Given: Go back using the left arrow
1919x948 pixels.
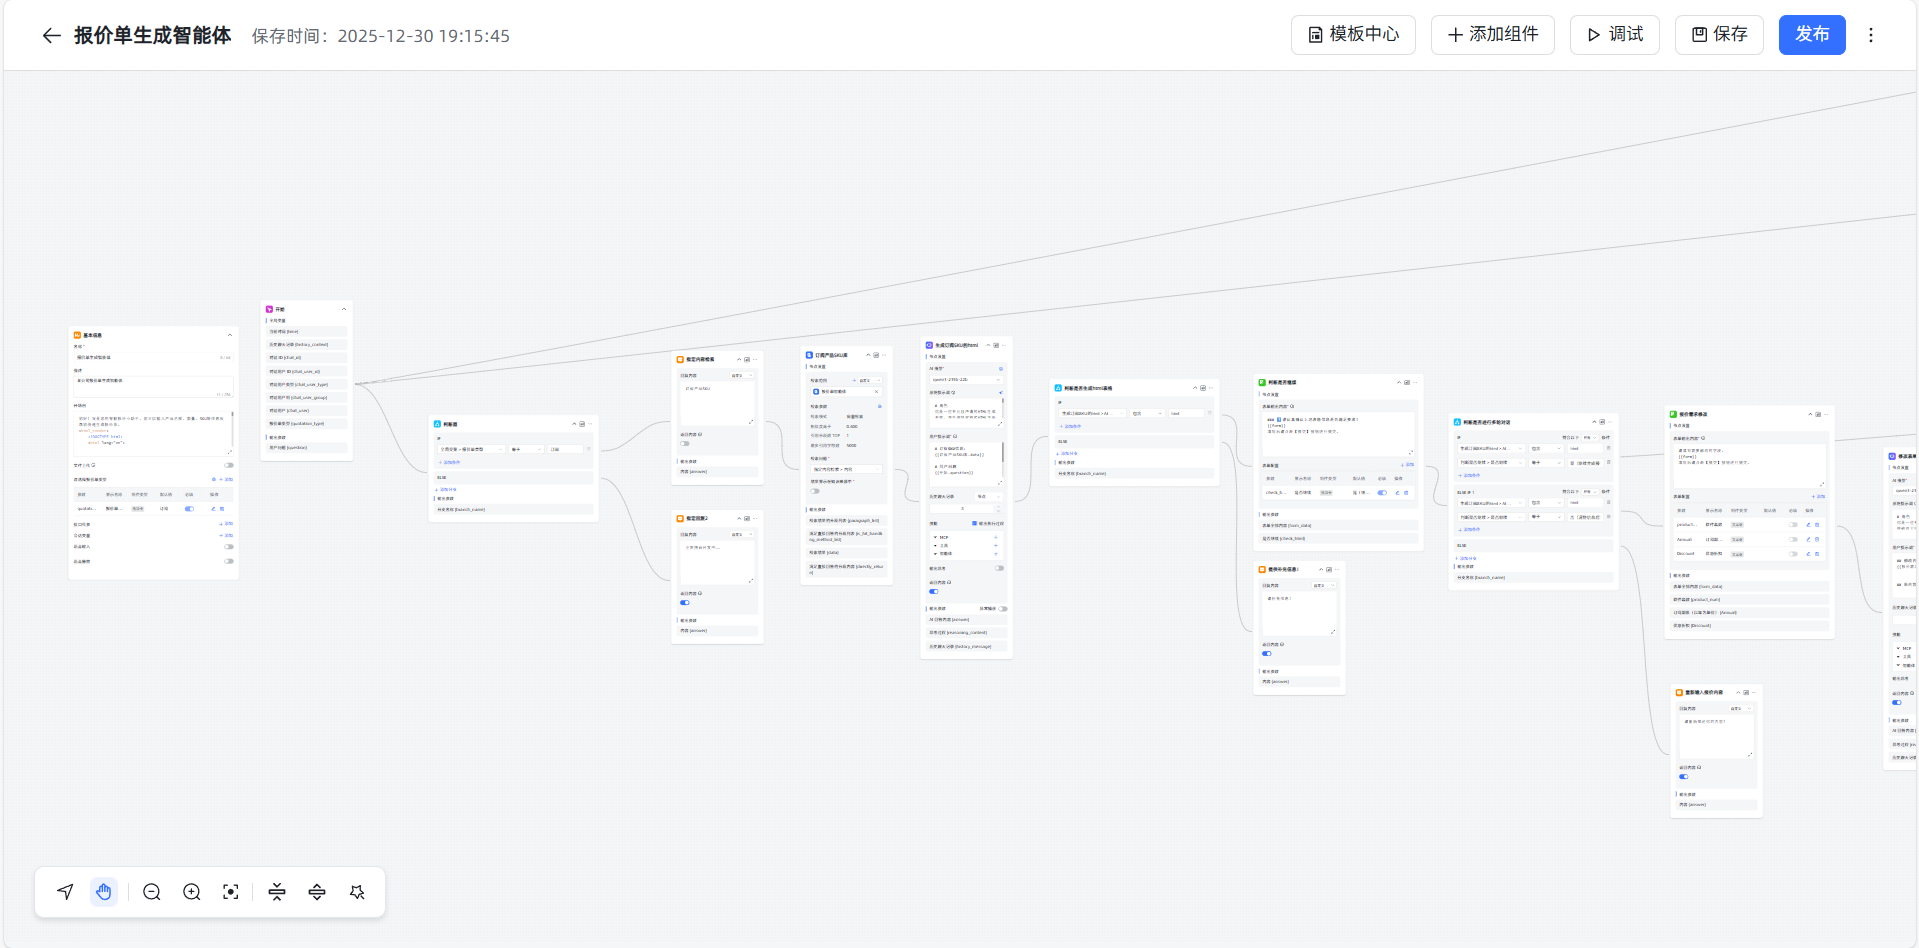Looking at the screenshot, I should [51, 36].
